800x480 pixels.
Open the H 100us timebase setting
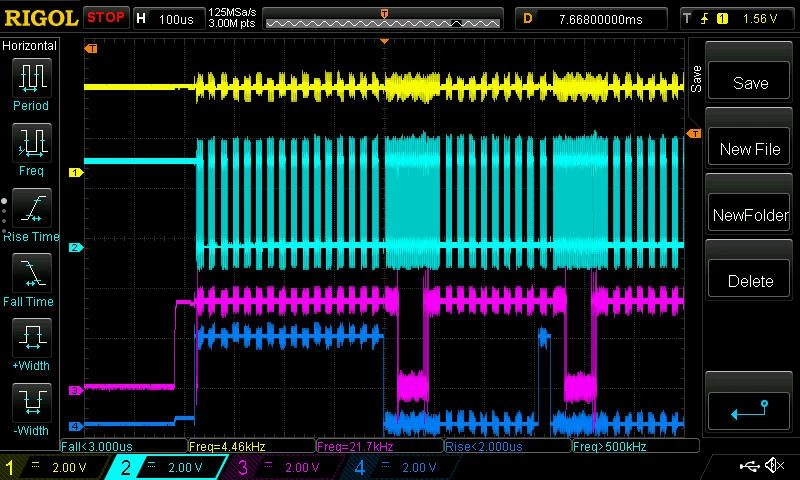click(x=168, y=19)
